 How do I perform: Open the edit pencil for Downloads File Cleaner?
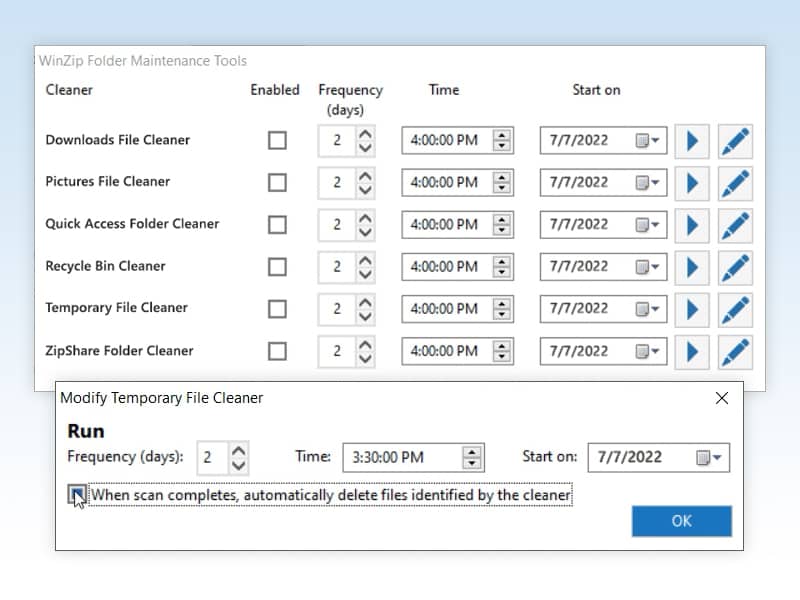[735, 140]
